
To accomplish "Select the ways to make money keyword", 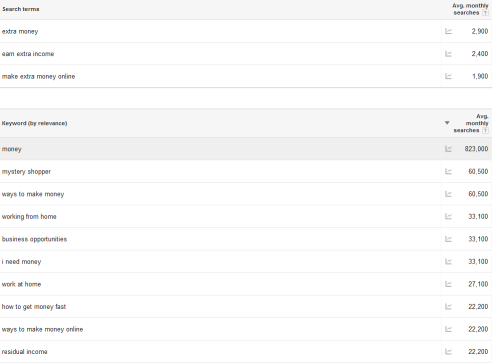I will tap(33, 194).
